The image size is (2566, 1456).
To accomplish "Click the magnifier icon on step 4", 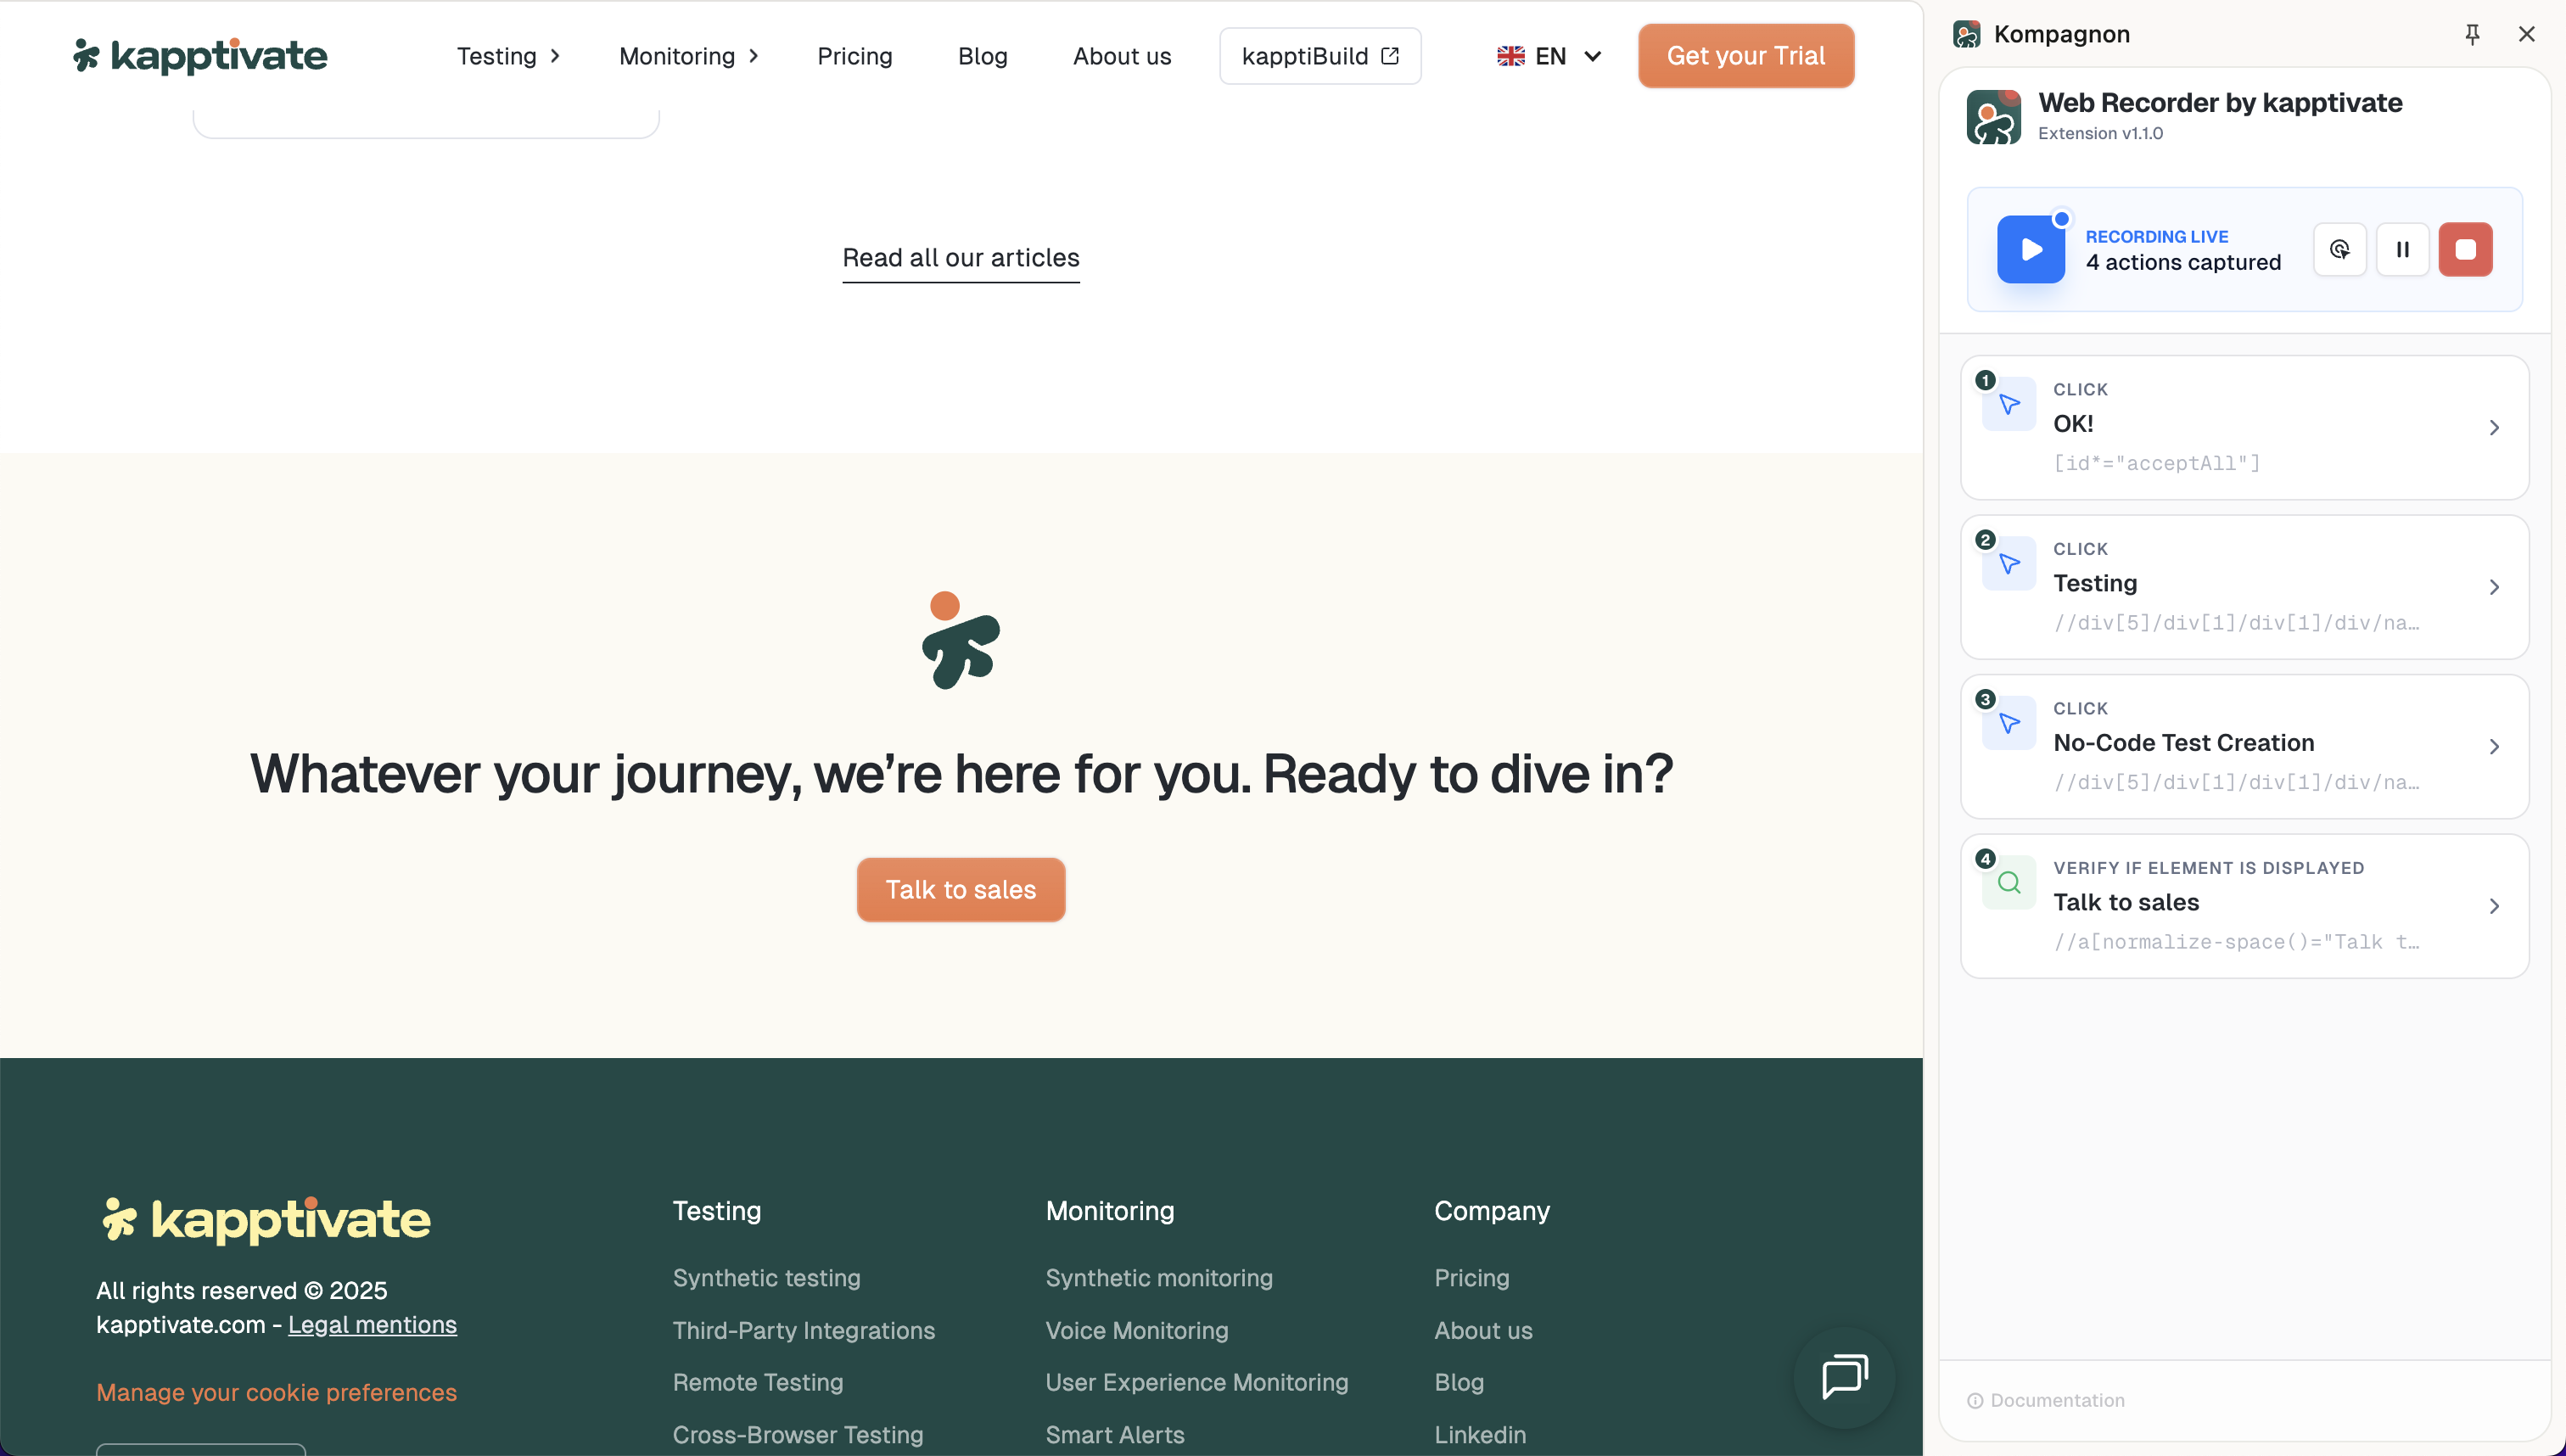I will click(x=2009, y=882).
